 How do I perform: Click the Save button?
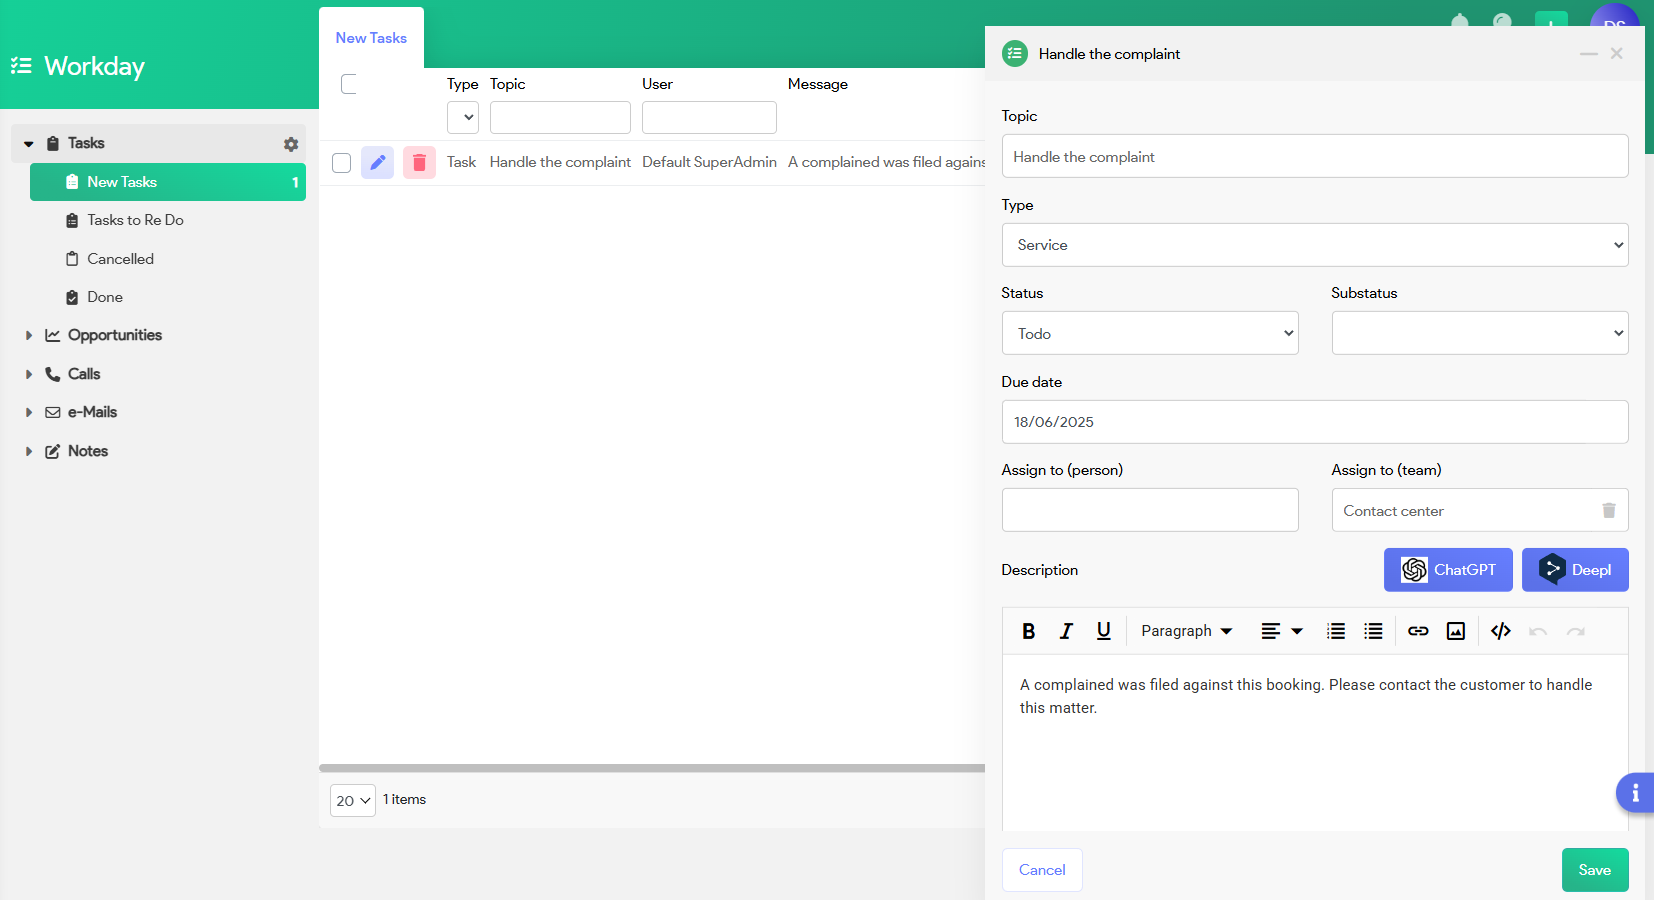pos(1594,870)
